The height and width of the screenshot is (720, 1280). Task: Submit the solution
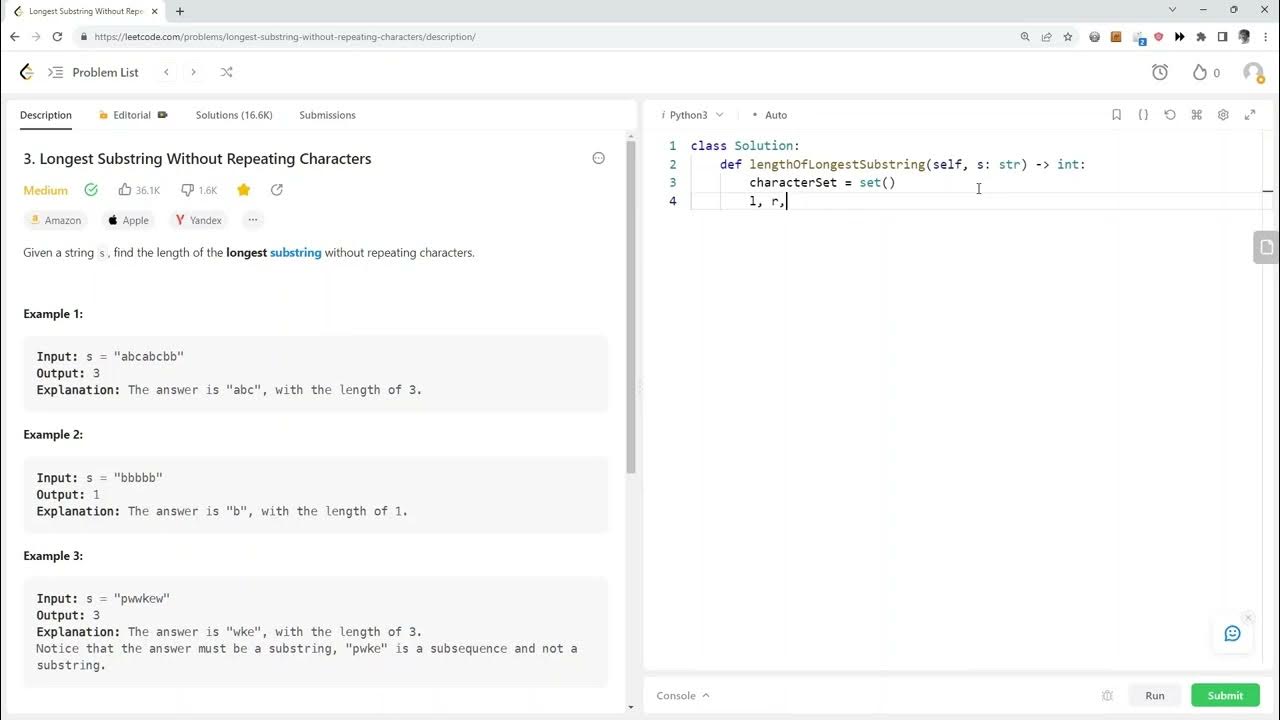click(x=1225, y=695)
